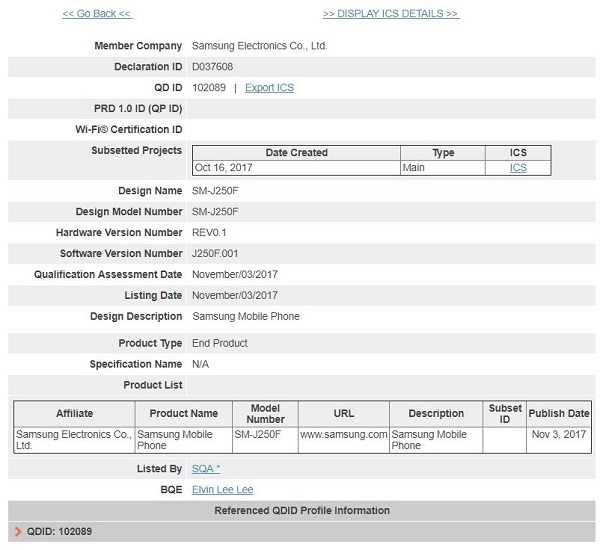This screenshot has height=550, width=600.
Task: Click the 'QD ID' label
Action: tap(168, 88)
